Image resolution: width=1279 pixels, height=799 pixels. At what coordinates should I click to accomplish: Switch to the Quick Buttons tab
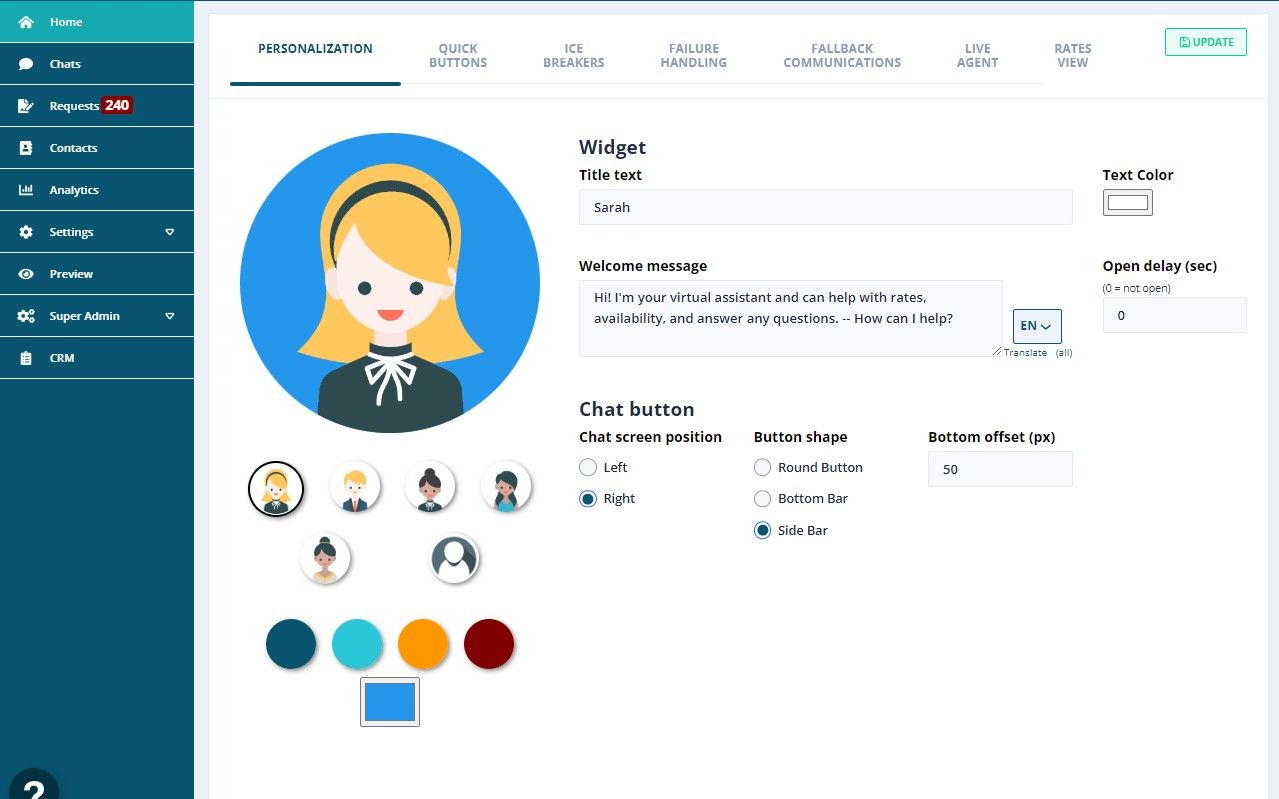458,55
